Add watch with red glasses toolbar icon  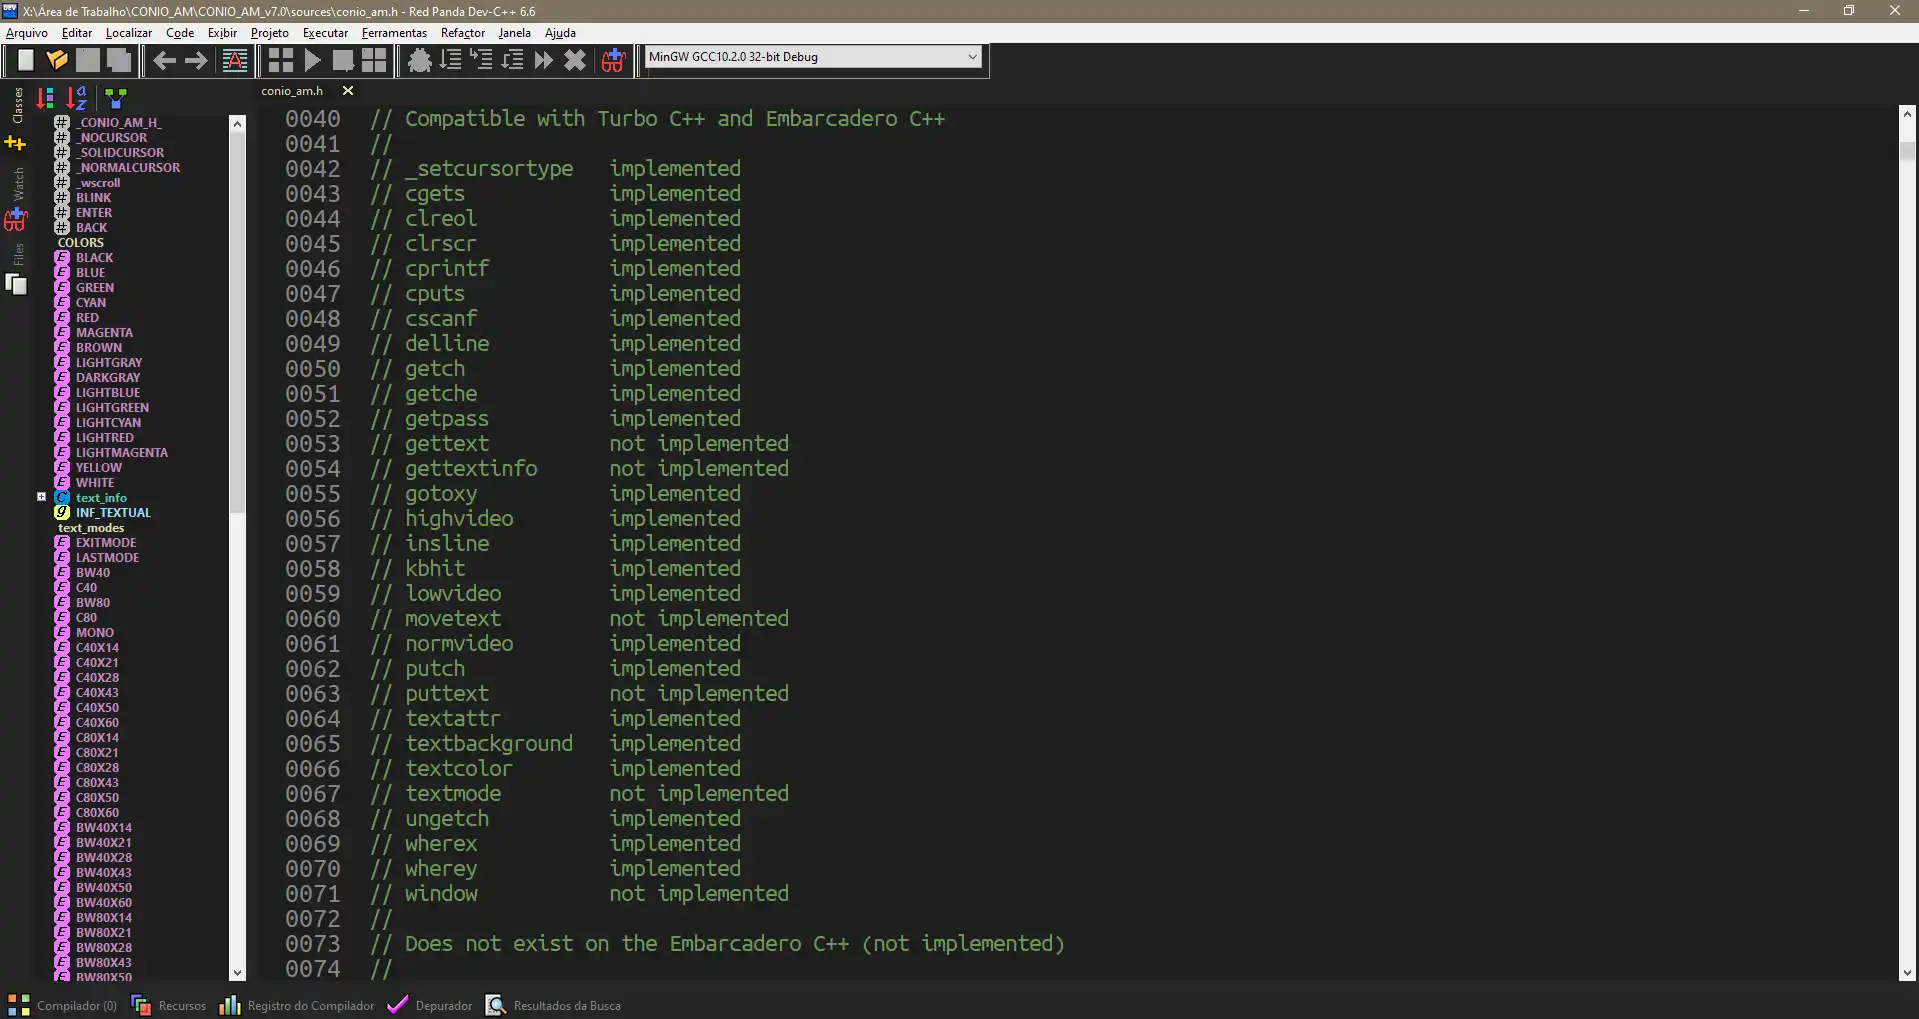tap(613, 60)
